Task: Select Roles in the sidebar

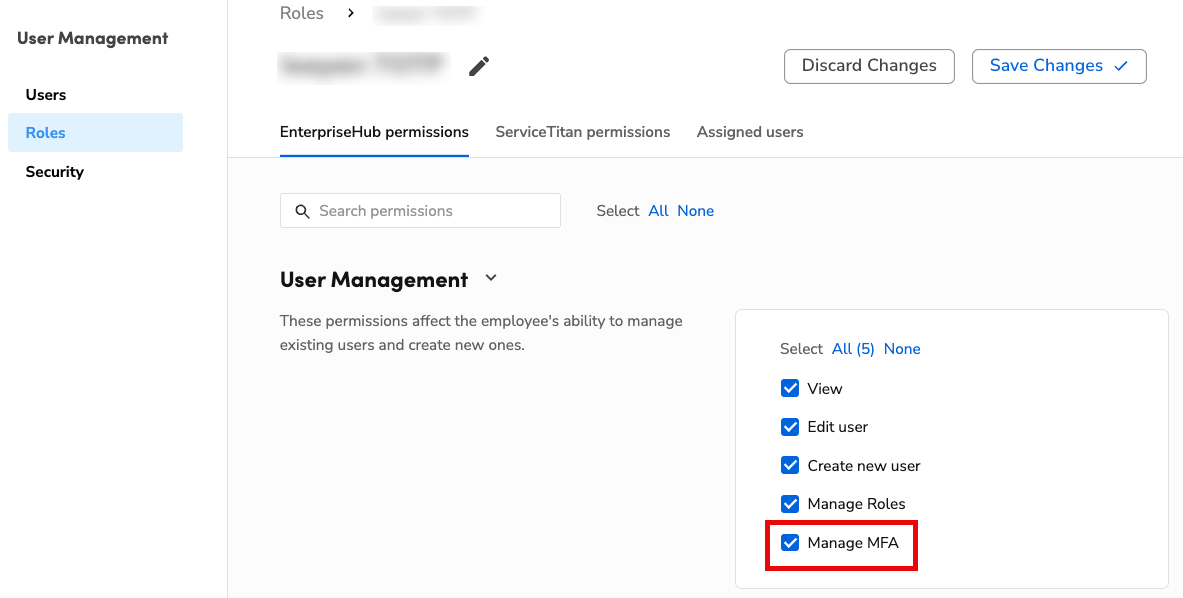Action: click(95, 133)
